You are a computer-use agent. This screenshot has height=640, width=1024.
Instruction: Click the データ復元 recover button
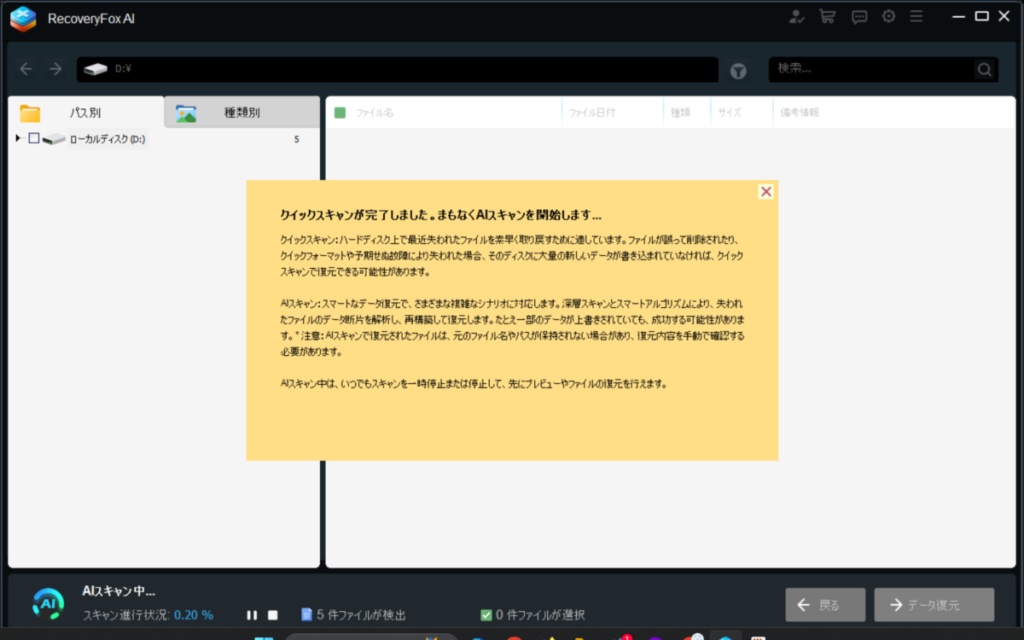934,605
